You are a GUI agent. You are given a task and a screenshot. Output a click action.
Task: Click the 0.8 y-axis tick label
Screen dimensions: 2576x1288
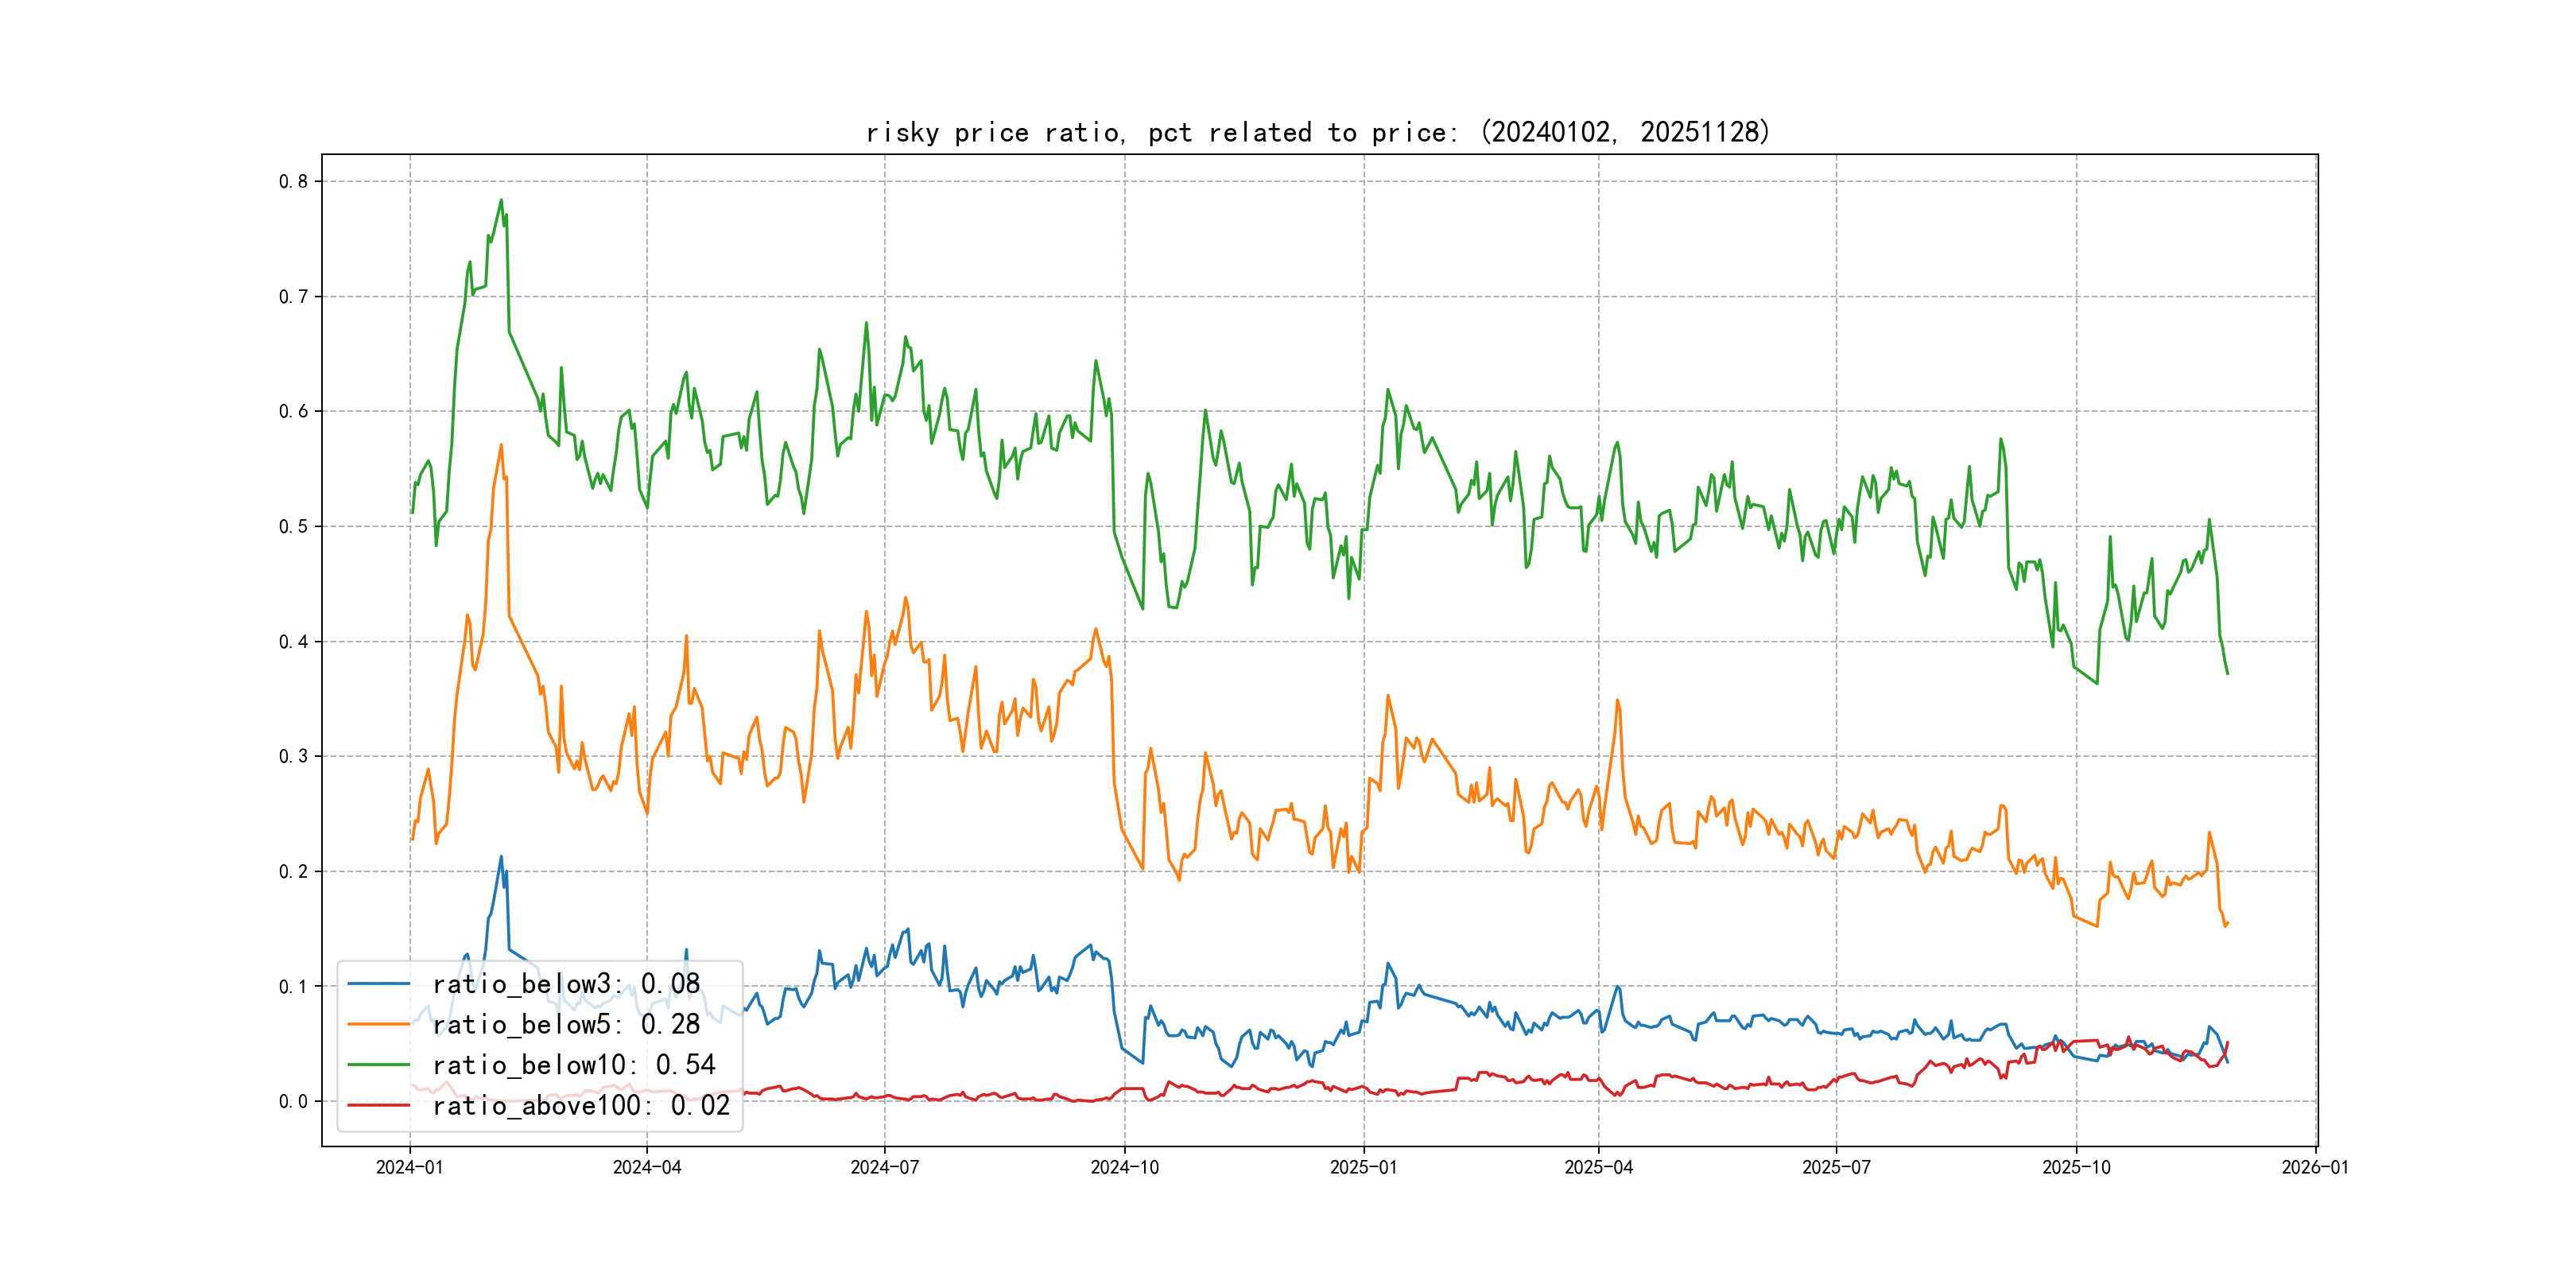coord(293,181)
